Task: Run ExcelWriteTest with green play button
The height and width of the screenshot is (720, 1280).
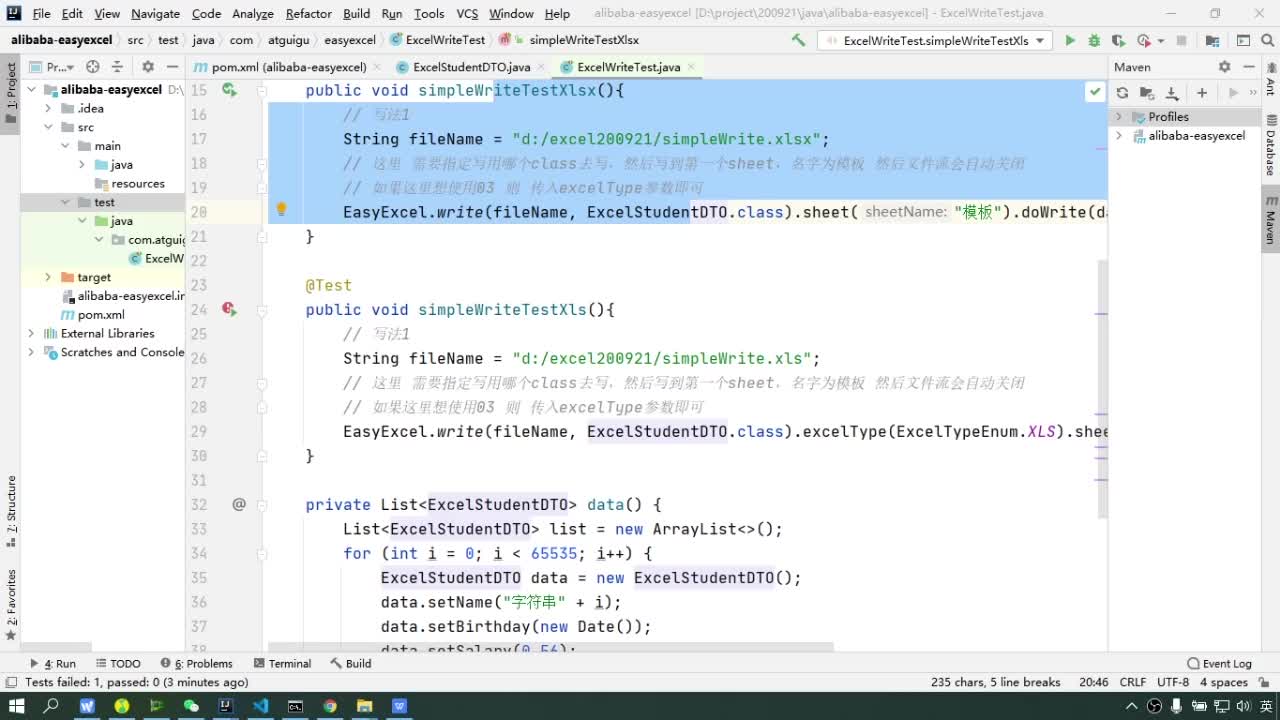Action: click(1070, 40)
